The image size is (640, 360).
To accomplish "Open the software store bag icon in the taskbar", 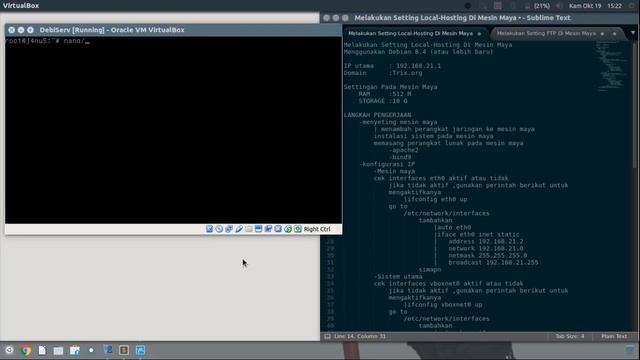I will click(75, 350).
